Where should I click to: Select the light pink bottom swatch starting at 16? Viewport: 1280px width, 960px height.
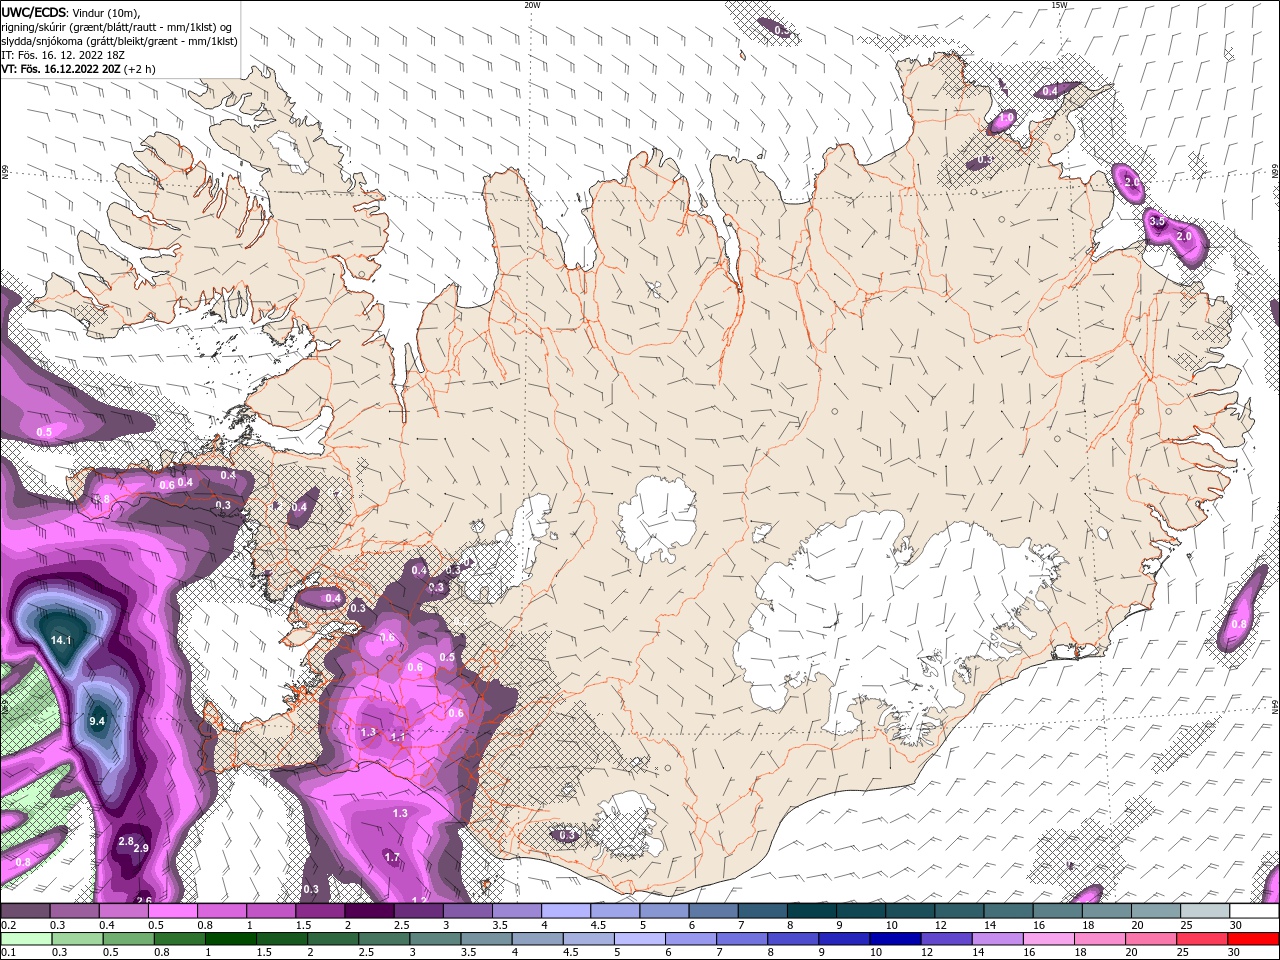pyautogui.click(x=1047, y=939)
